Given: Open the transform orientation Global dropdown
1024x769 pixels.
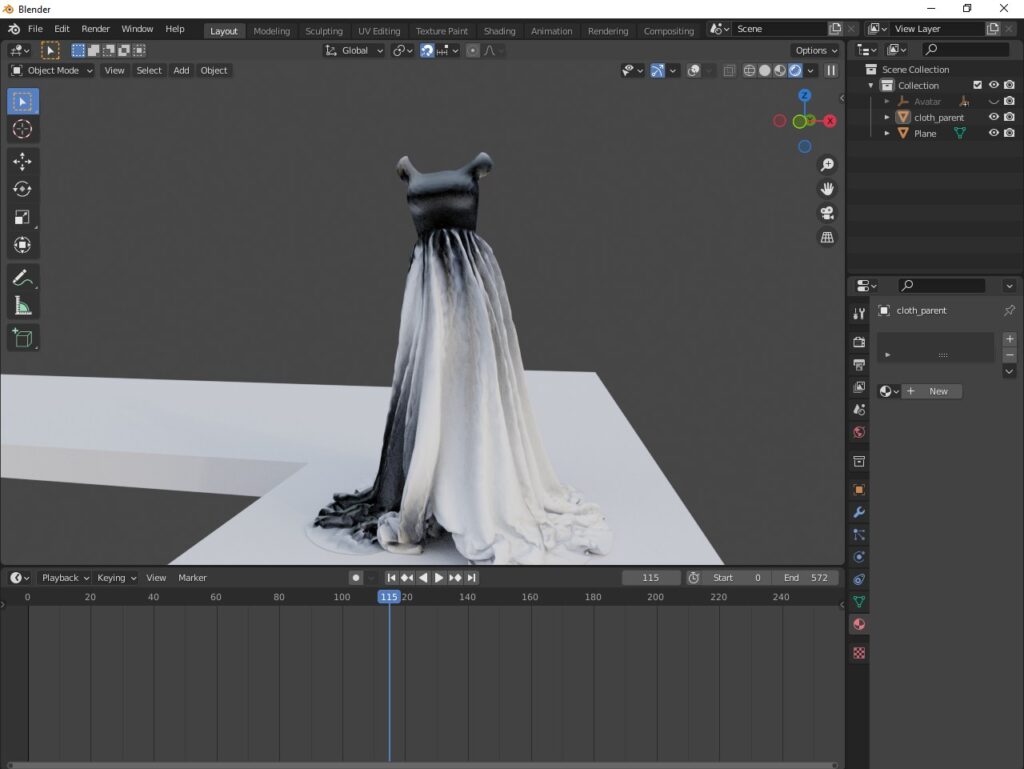Looking at the screenshot, I should click(353, 50).
